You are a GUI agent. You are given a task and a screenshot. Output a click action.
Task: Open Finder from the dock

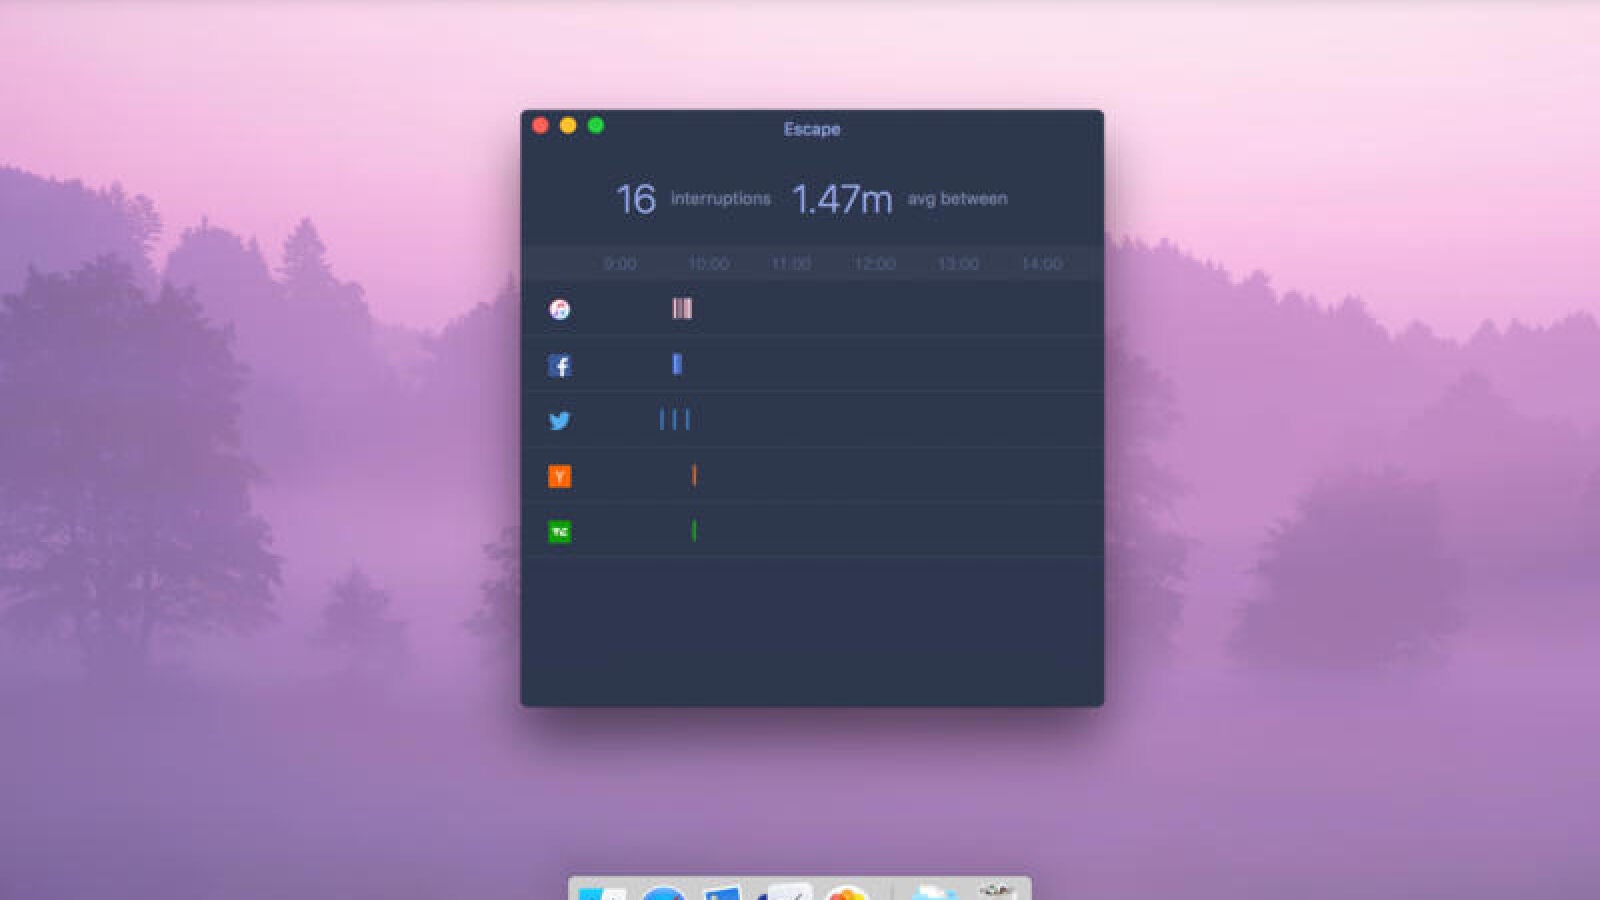(x=602, y=892)
